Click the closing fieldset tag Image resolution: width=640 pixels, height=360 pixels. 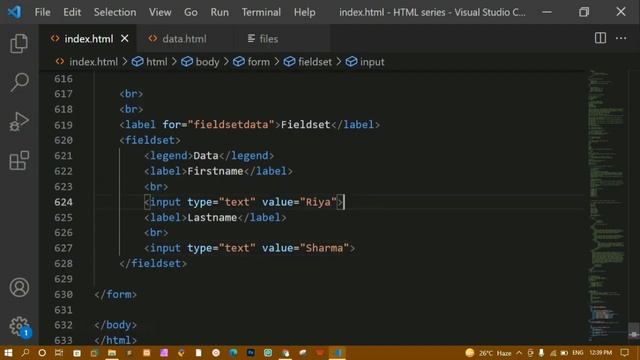tap(153, 264)
